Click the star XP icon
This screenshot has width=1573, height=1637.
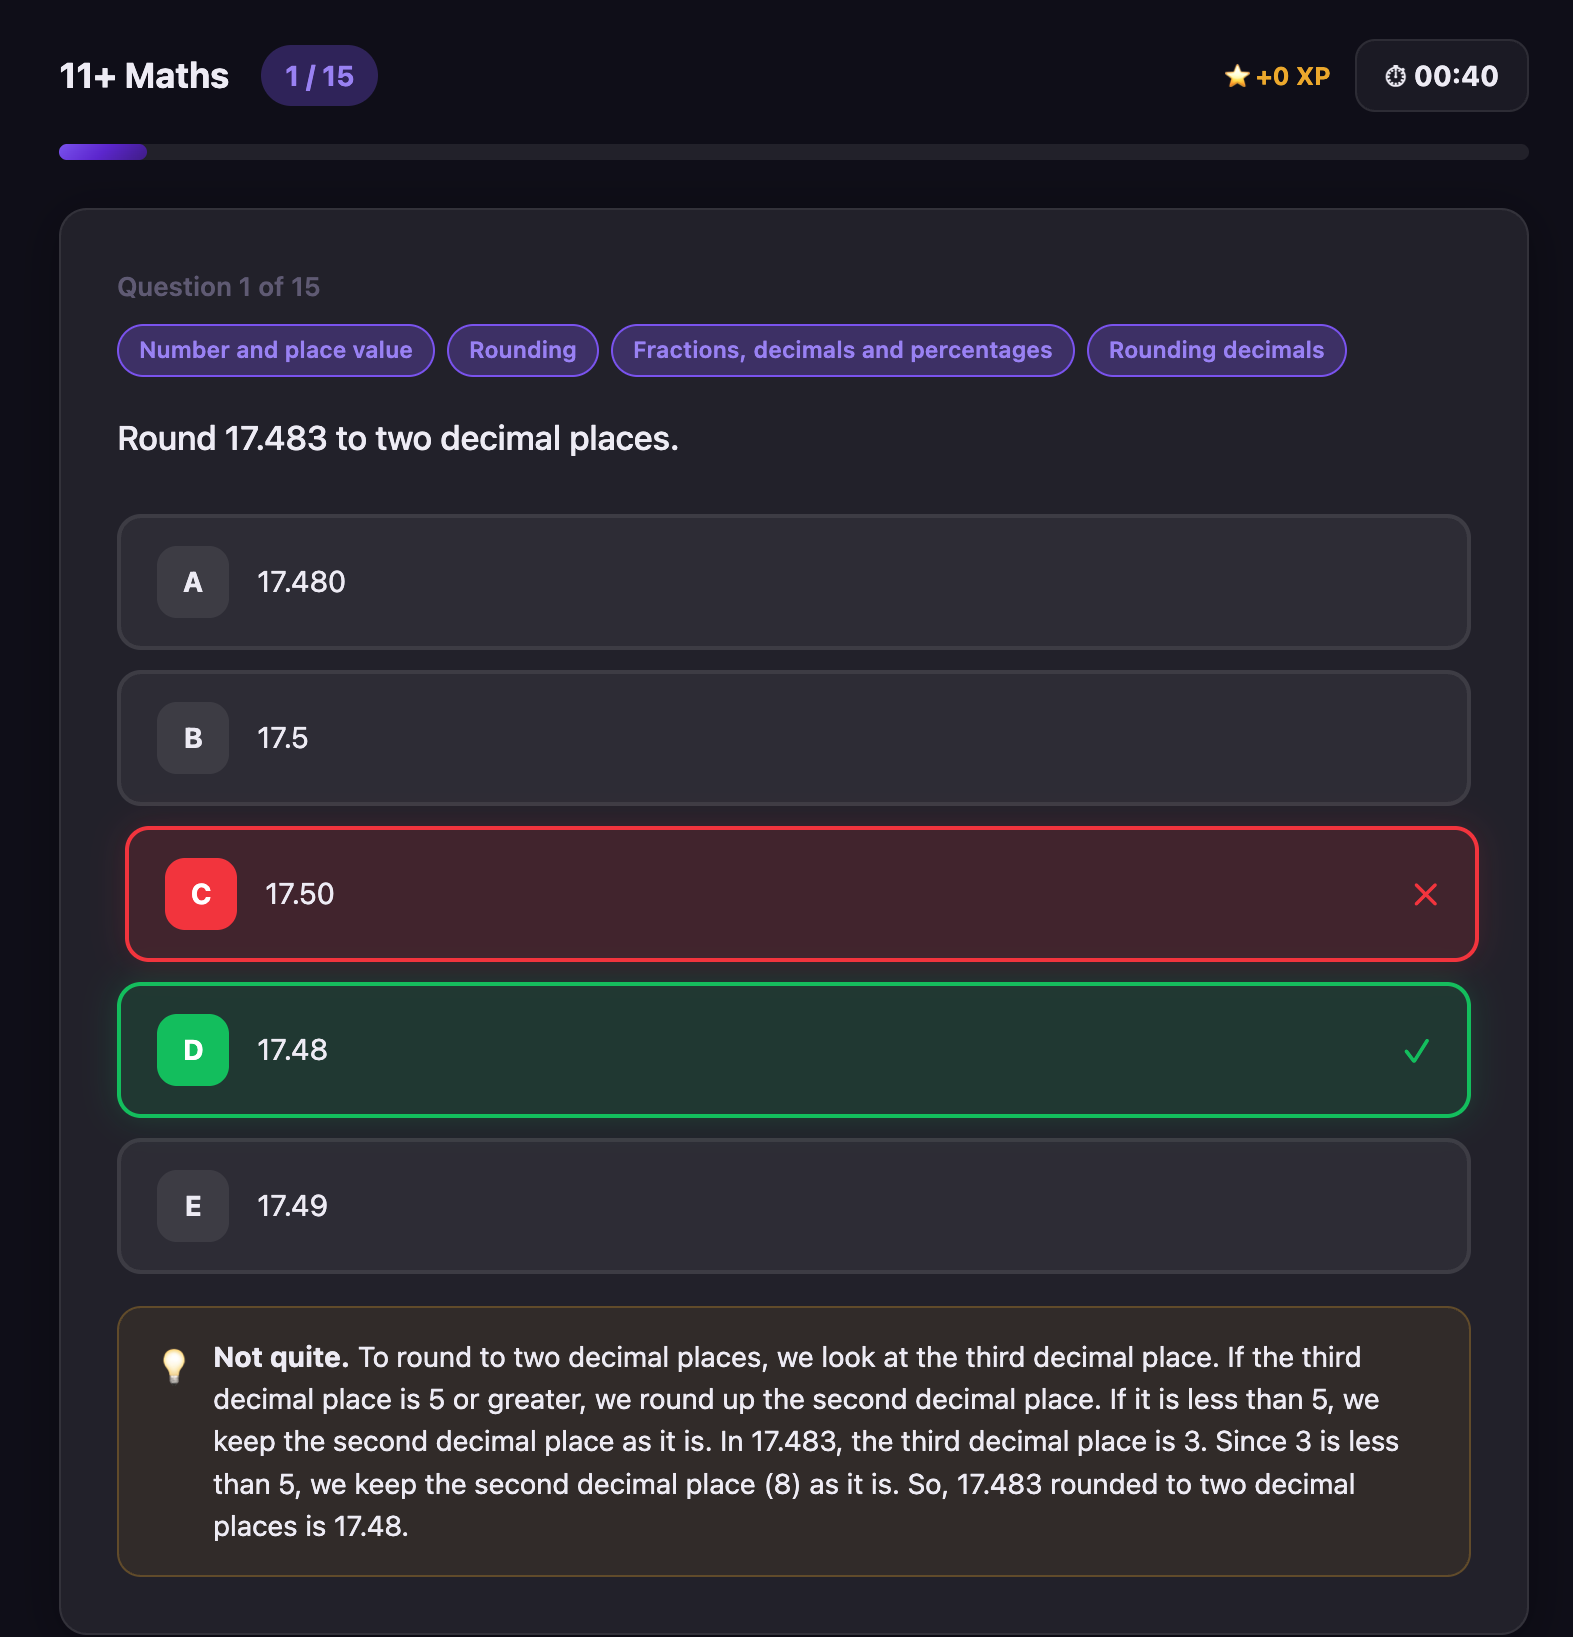click(x=1237, y=75)
